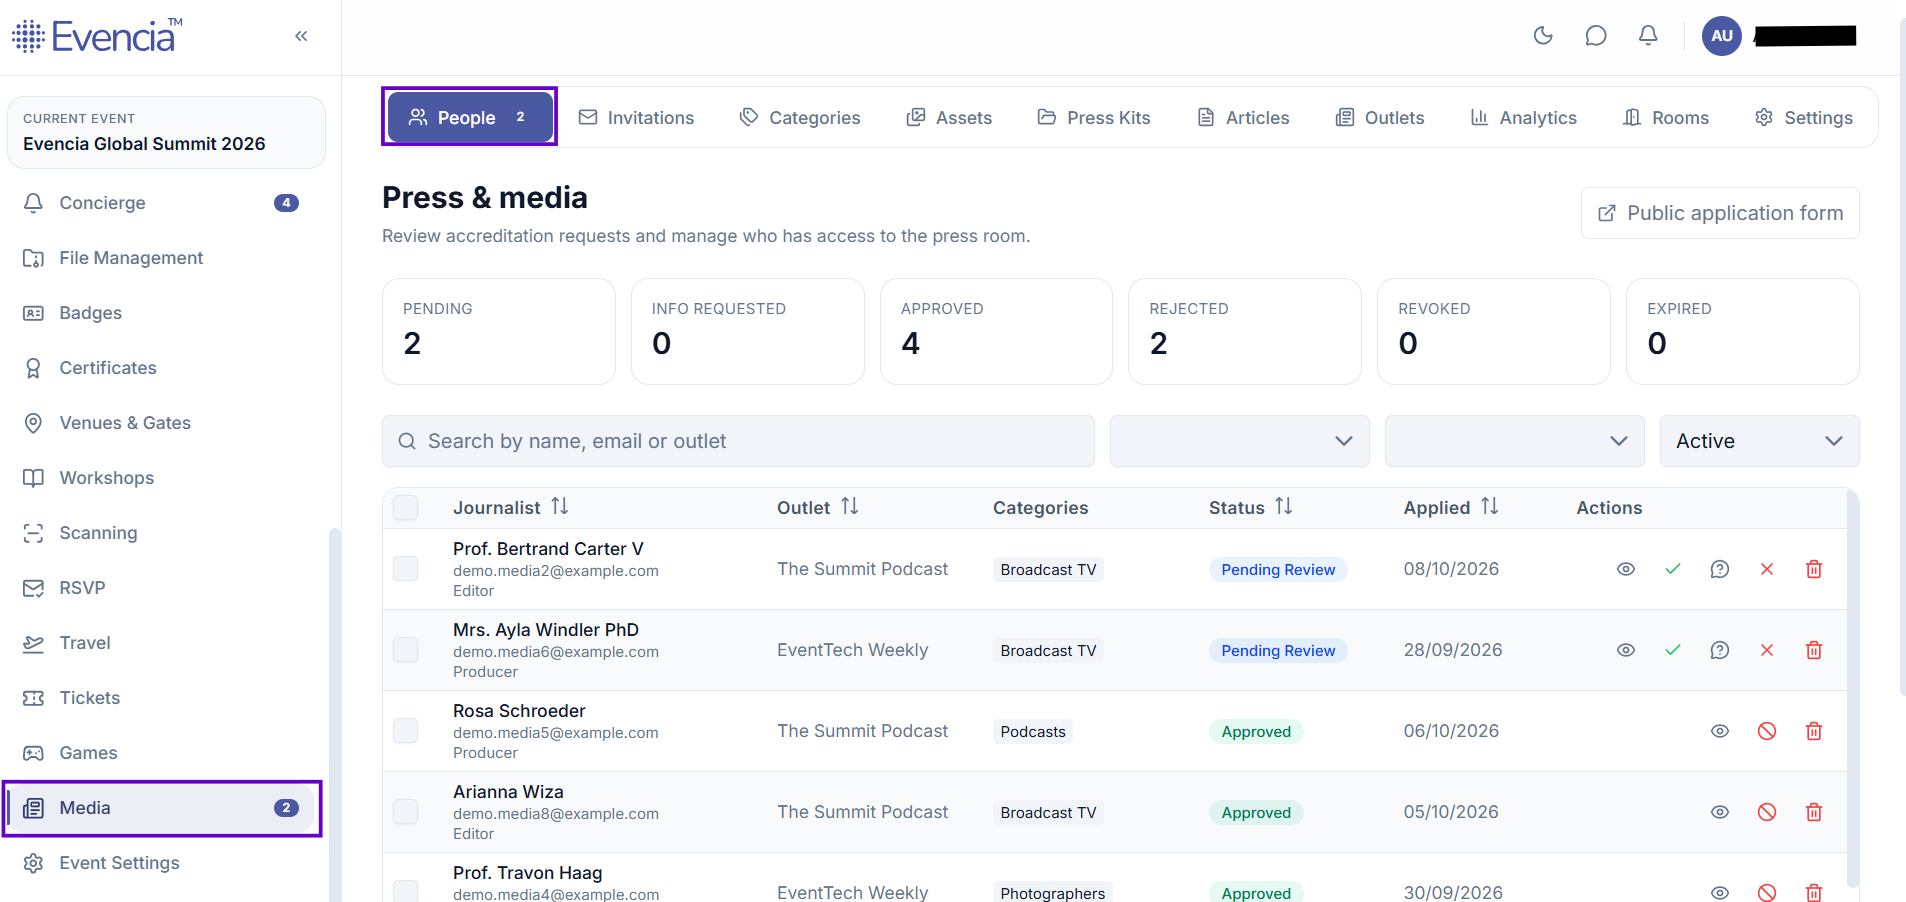
Task: Click the Pending count card
Action: click(x=498, y=331)
